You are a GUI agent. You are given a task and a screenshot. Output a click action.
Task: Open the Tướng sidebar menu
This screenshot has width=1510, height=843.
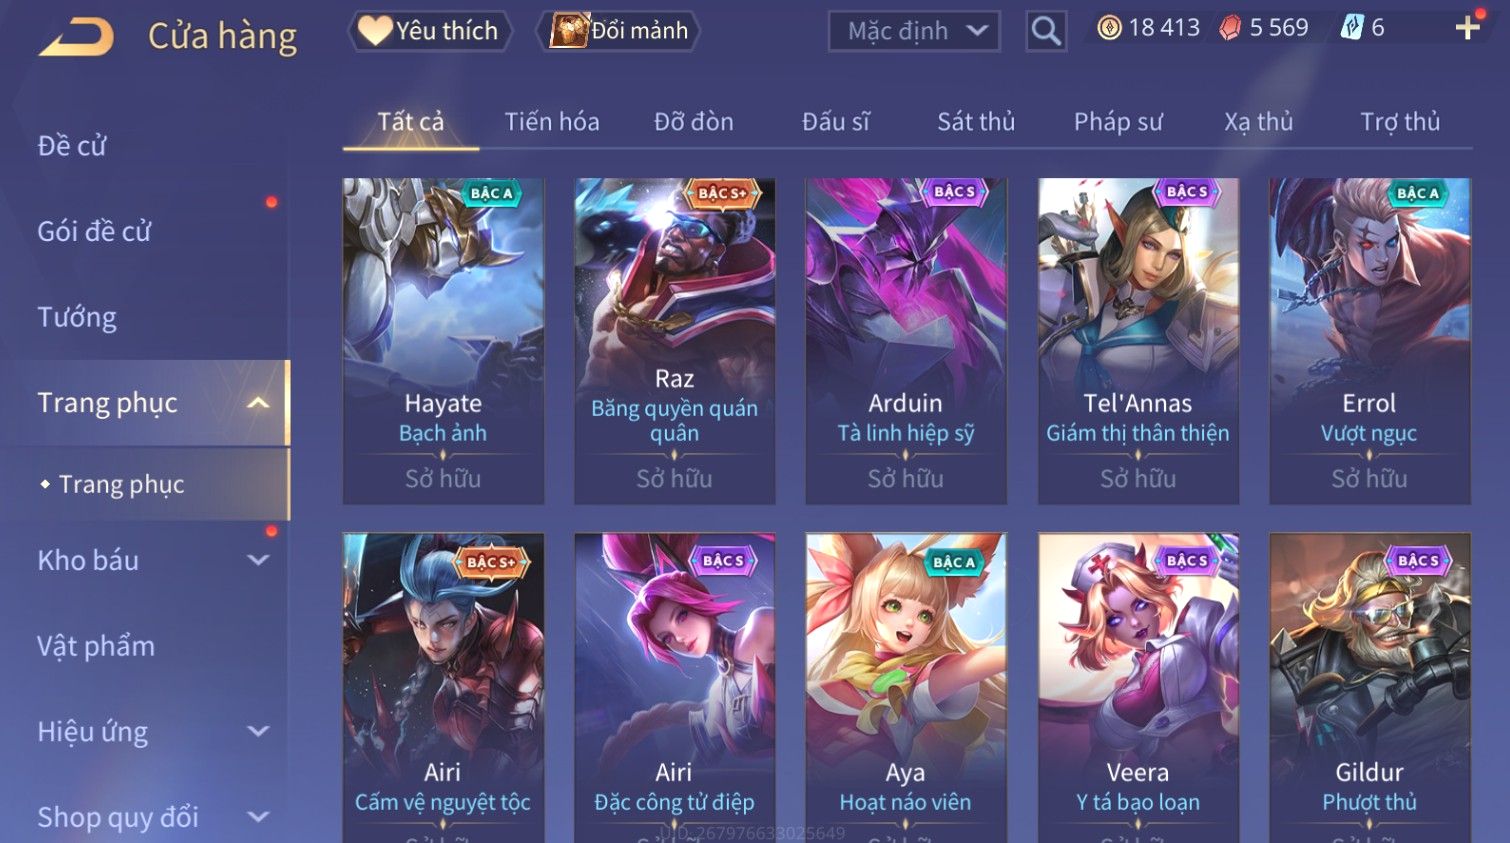click(x=77, y=317)
